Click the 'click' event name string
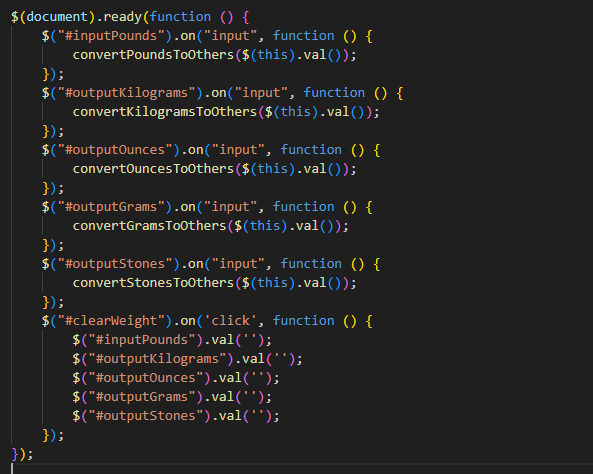Viewport: 593px width, 474px height. pyautogui.click(x=230, y=321)
